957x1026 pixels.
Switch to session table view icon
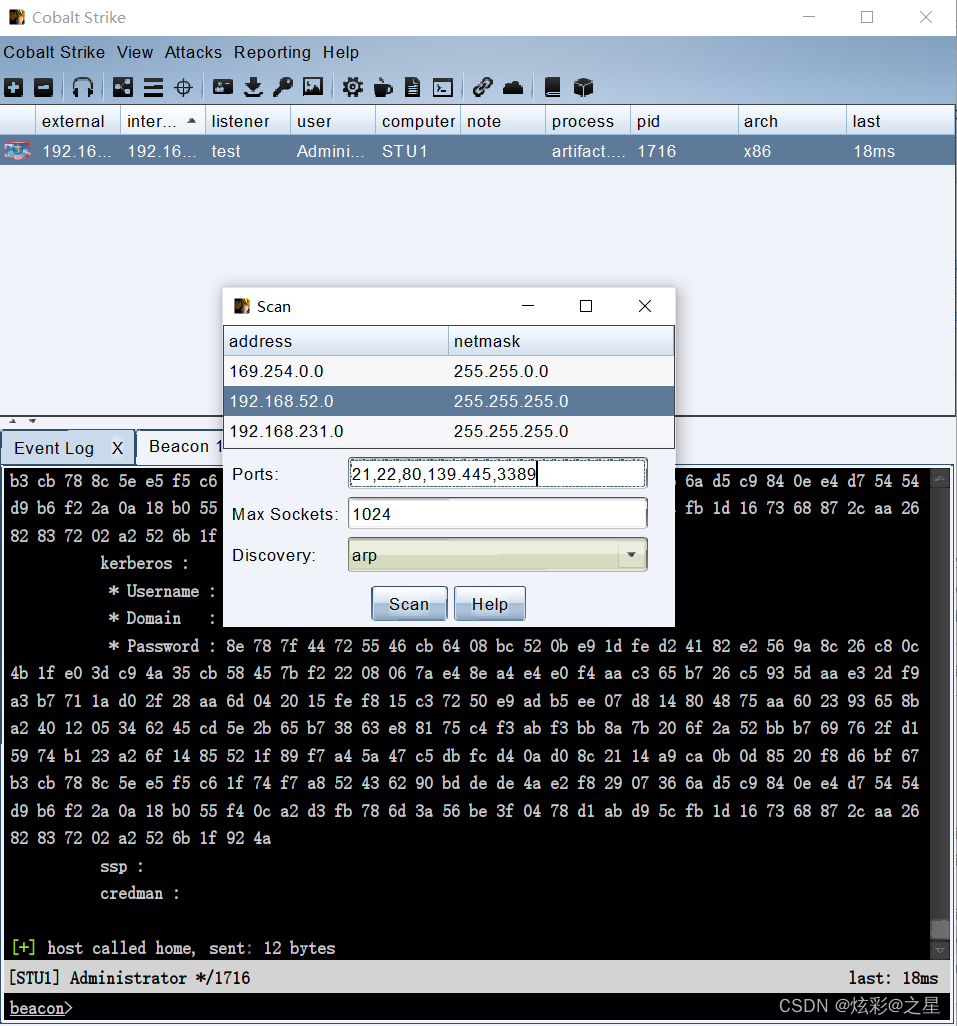click(153, 87)
